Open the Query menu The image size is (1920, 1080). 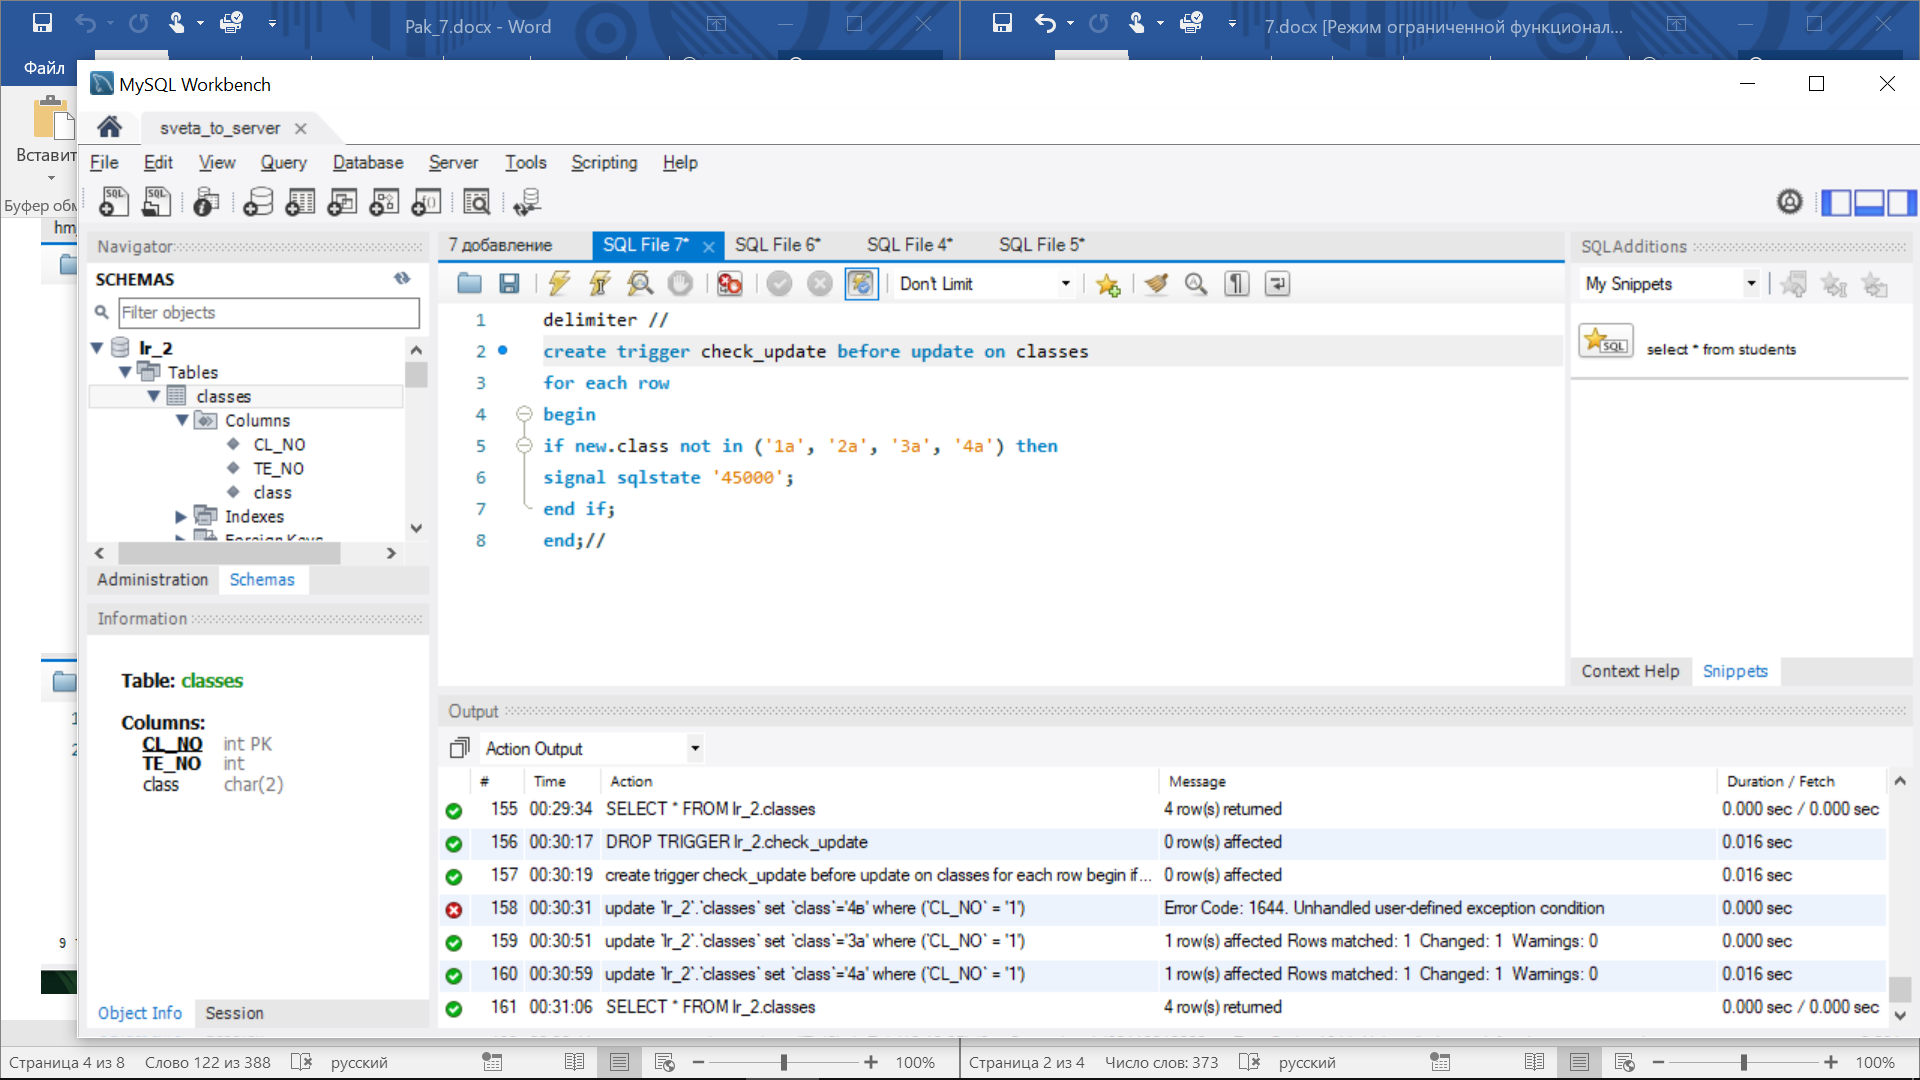[283, 162]
